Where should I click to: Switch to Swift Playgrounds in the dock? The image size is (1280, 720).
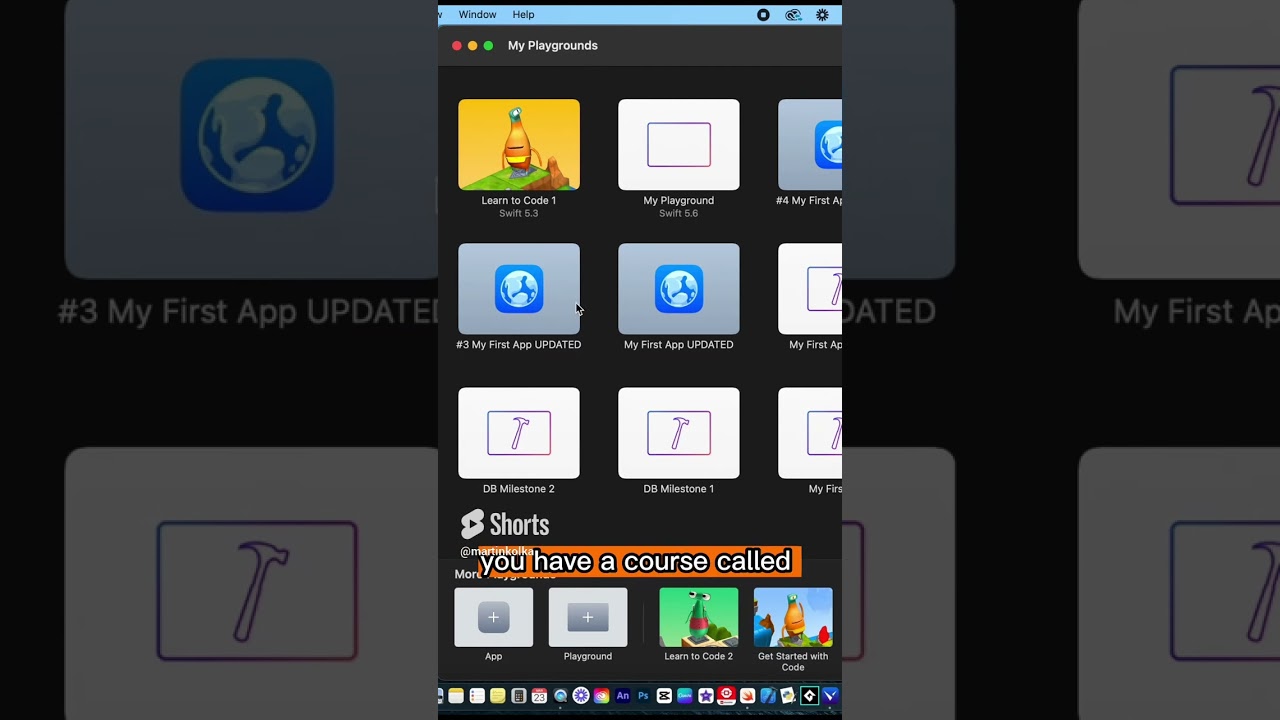(747, 696)
